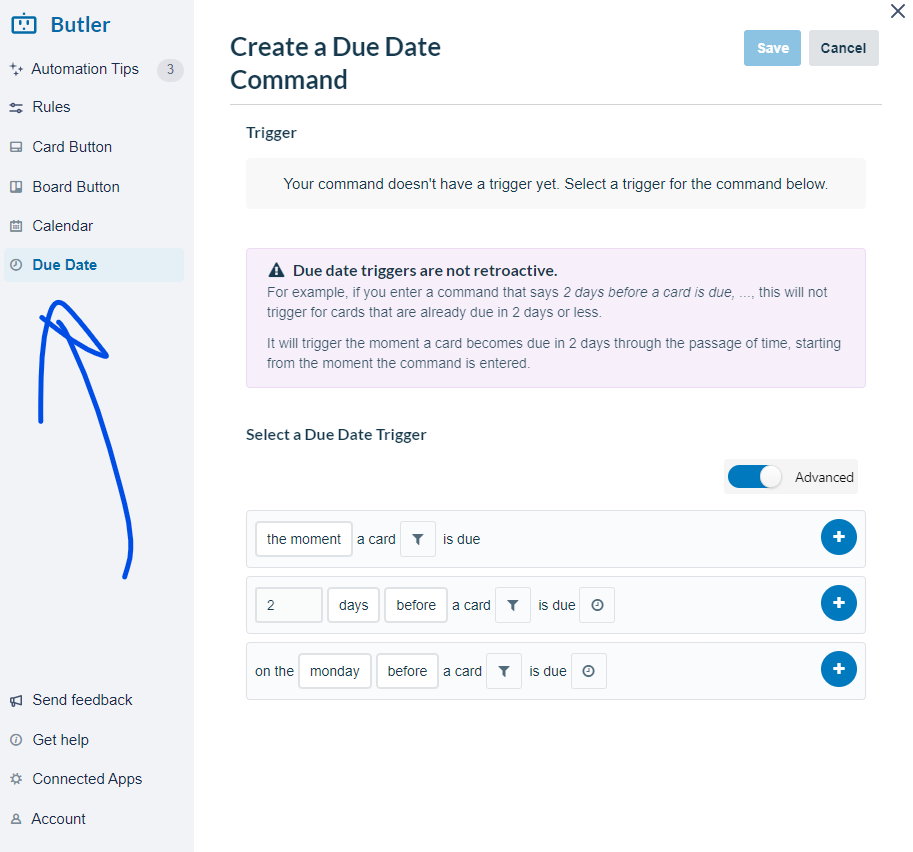The width and height of the screenshot is (913, 852).
Task: Click the Due Date clock icon in sidebar
Action: pos(16,265)
